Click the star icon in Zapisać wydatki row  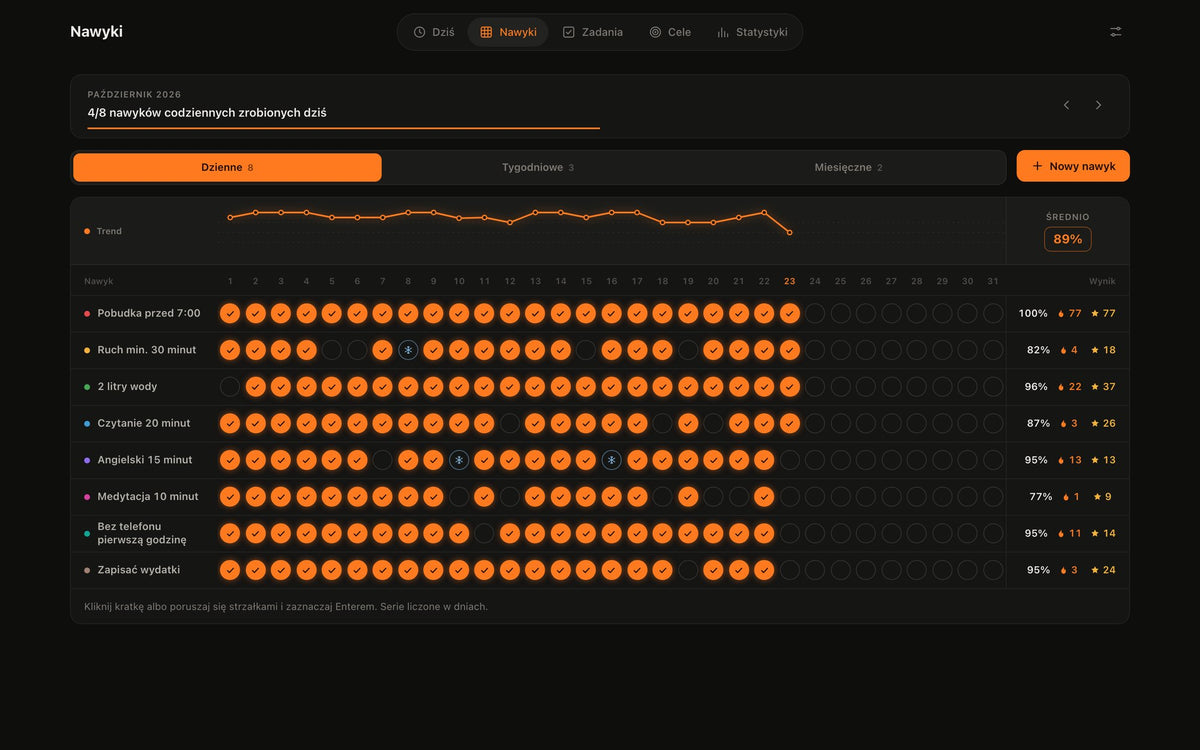coord(1095,570)
